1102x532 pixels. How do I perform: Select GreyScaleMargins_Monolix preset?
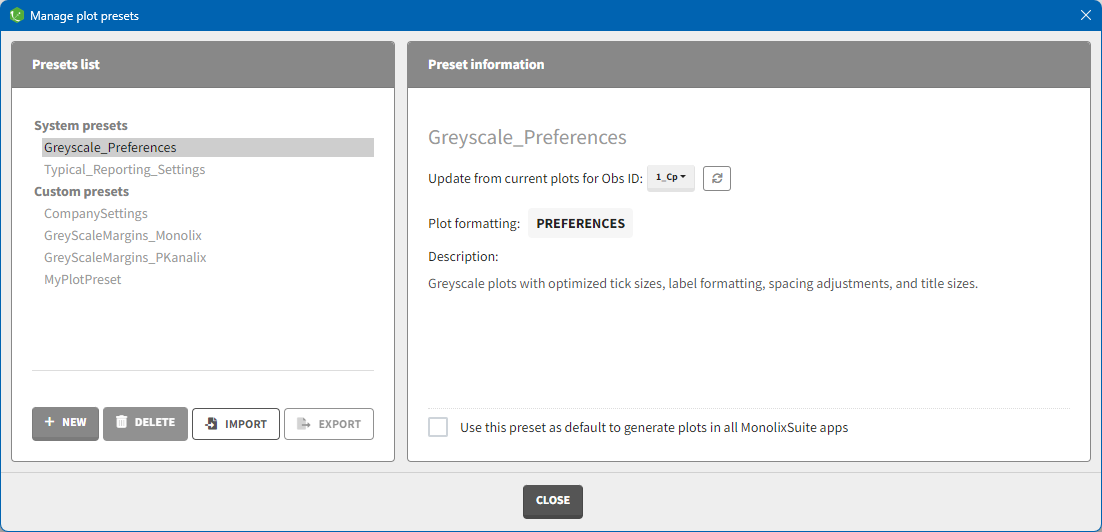coord(122,236)
